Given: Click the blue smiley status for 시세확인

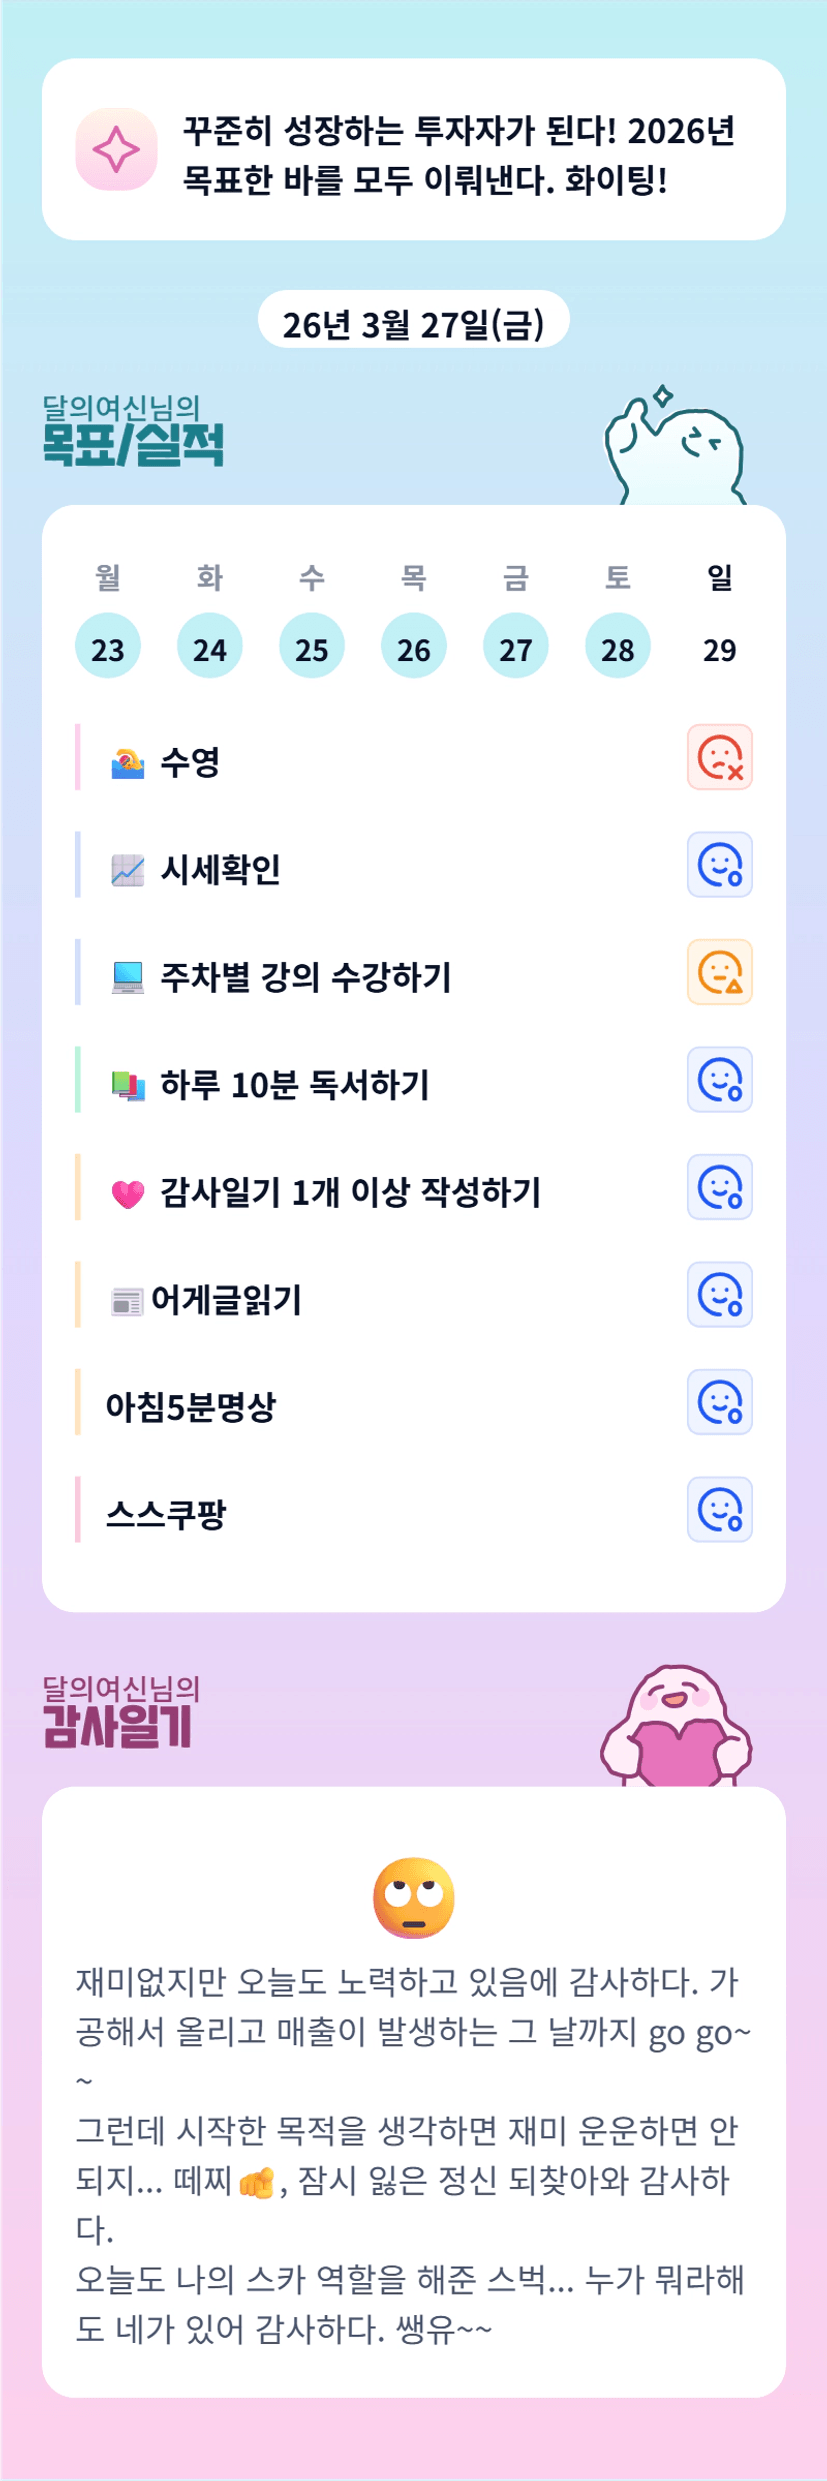Looking at the screenshot, I should pos(719,865).
